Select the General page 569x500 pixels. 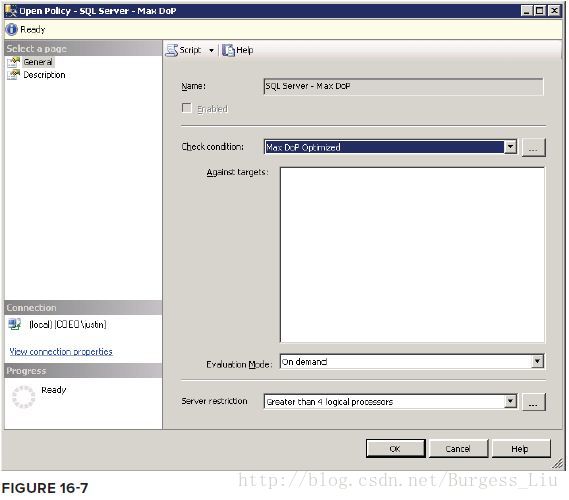pyautogui.click(x=38, y=62)
